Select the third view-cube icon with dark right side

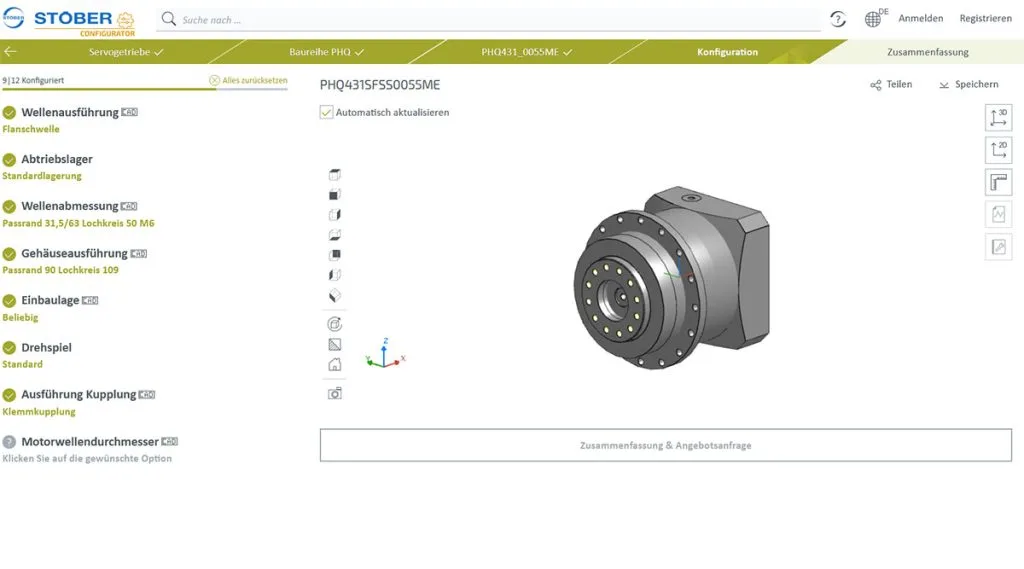(x=334, y=215)
